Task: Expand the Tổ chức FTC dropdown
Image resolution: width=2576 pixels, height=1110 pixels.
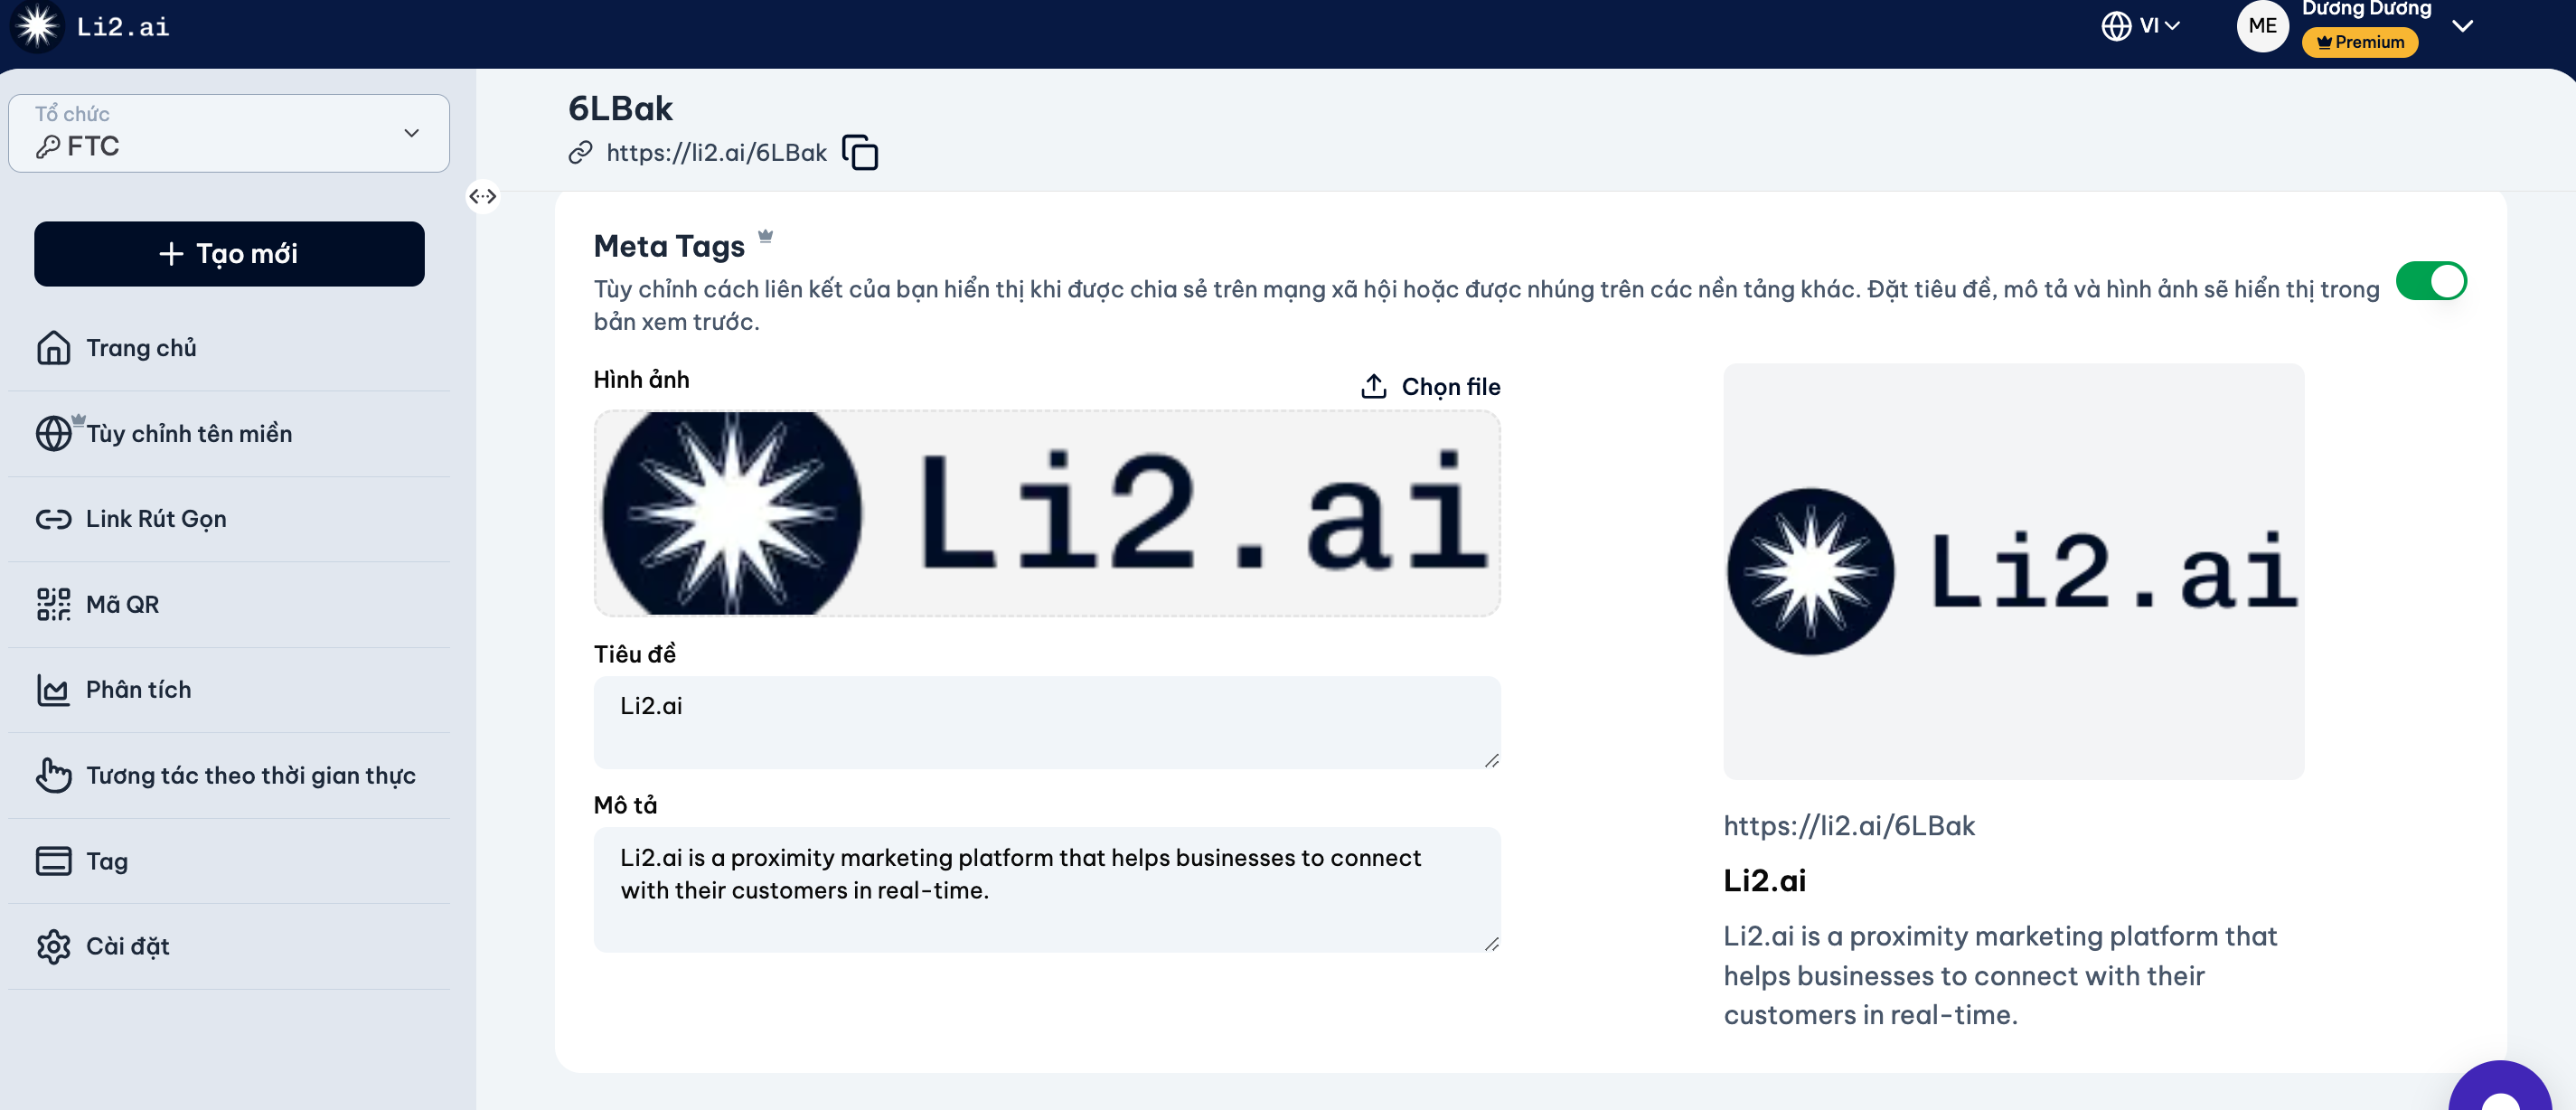Action: [228, 133]
